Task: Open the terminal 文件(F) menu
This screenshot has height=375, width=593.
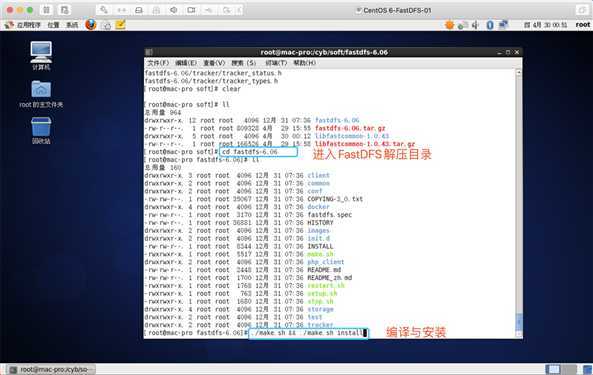Action: coord(158,63)
